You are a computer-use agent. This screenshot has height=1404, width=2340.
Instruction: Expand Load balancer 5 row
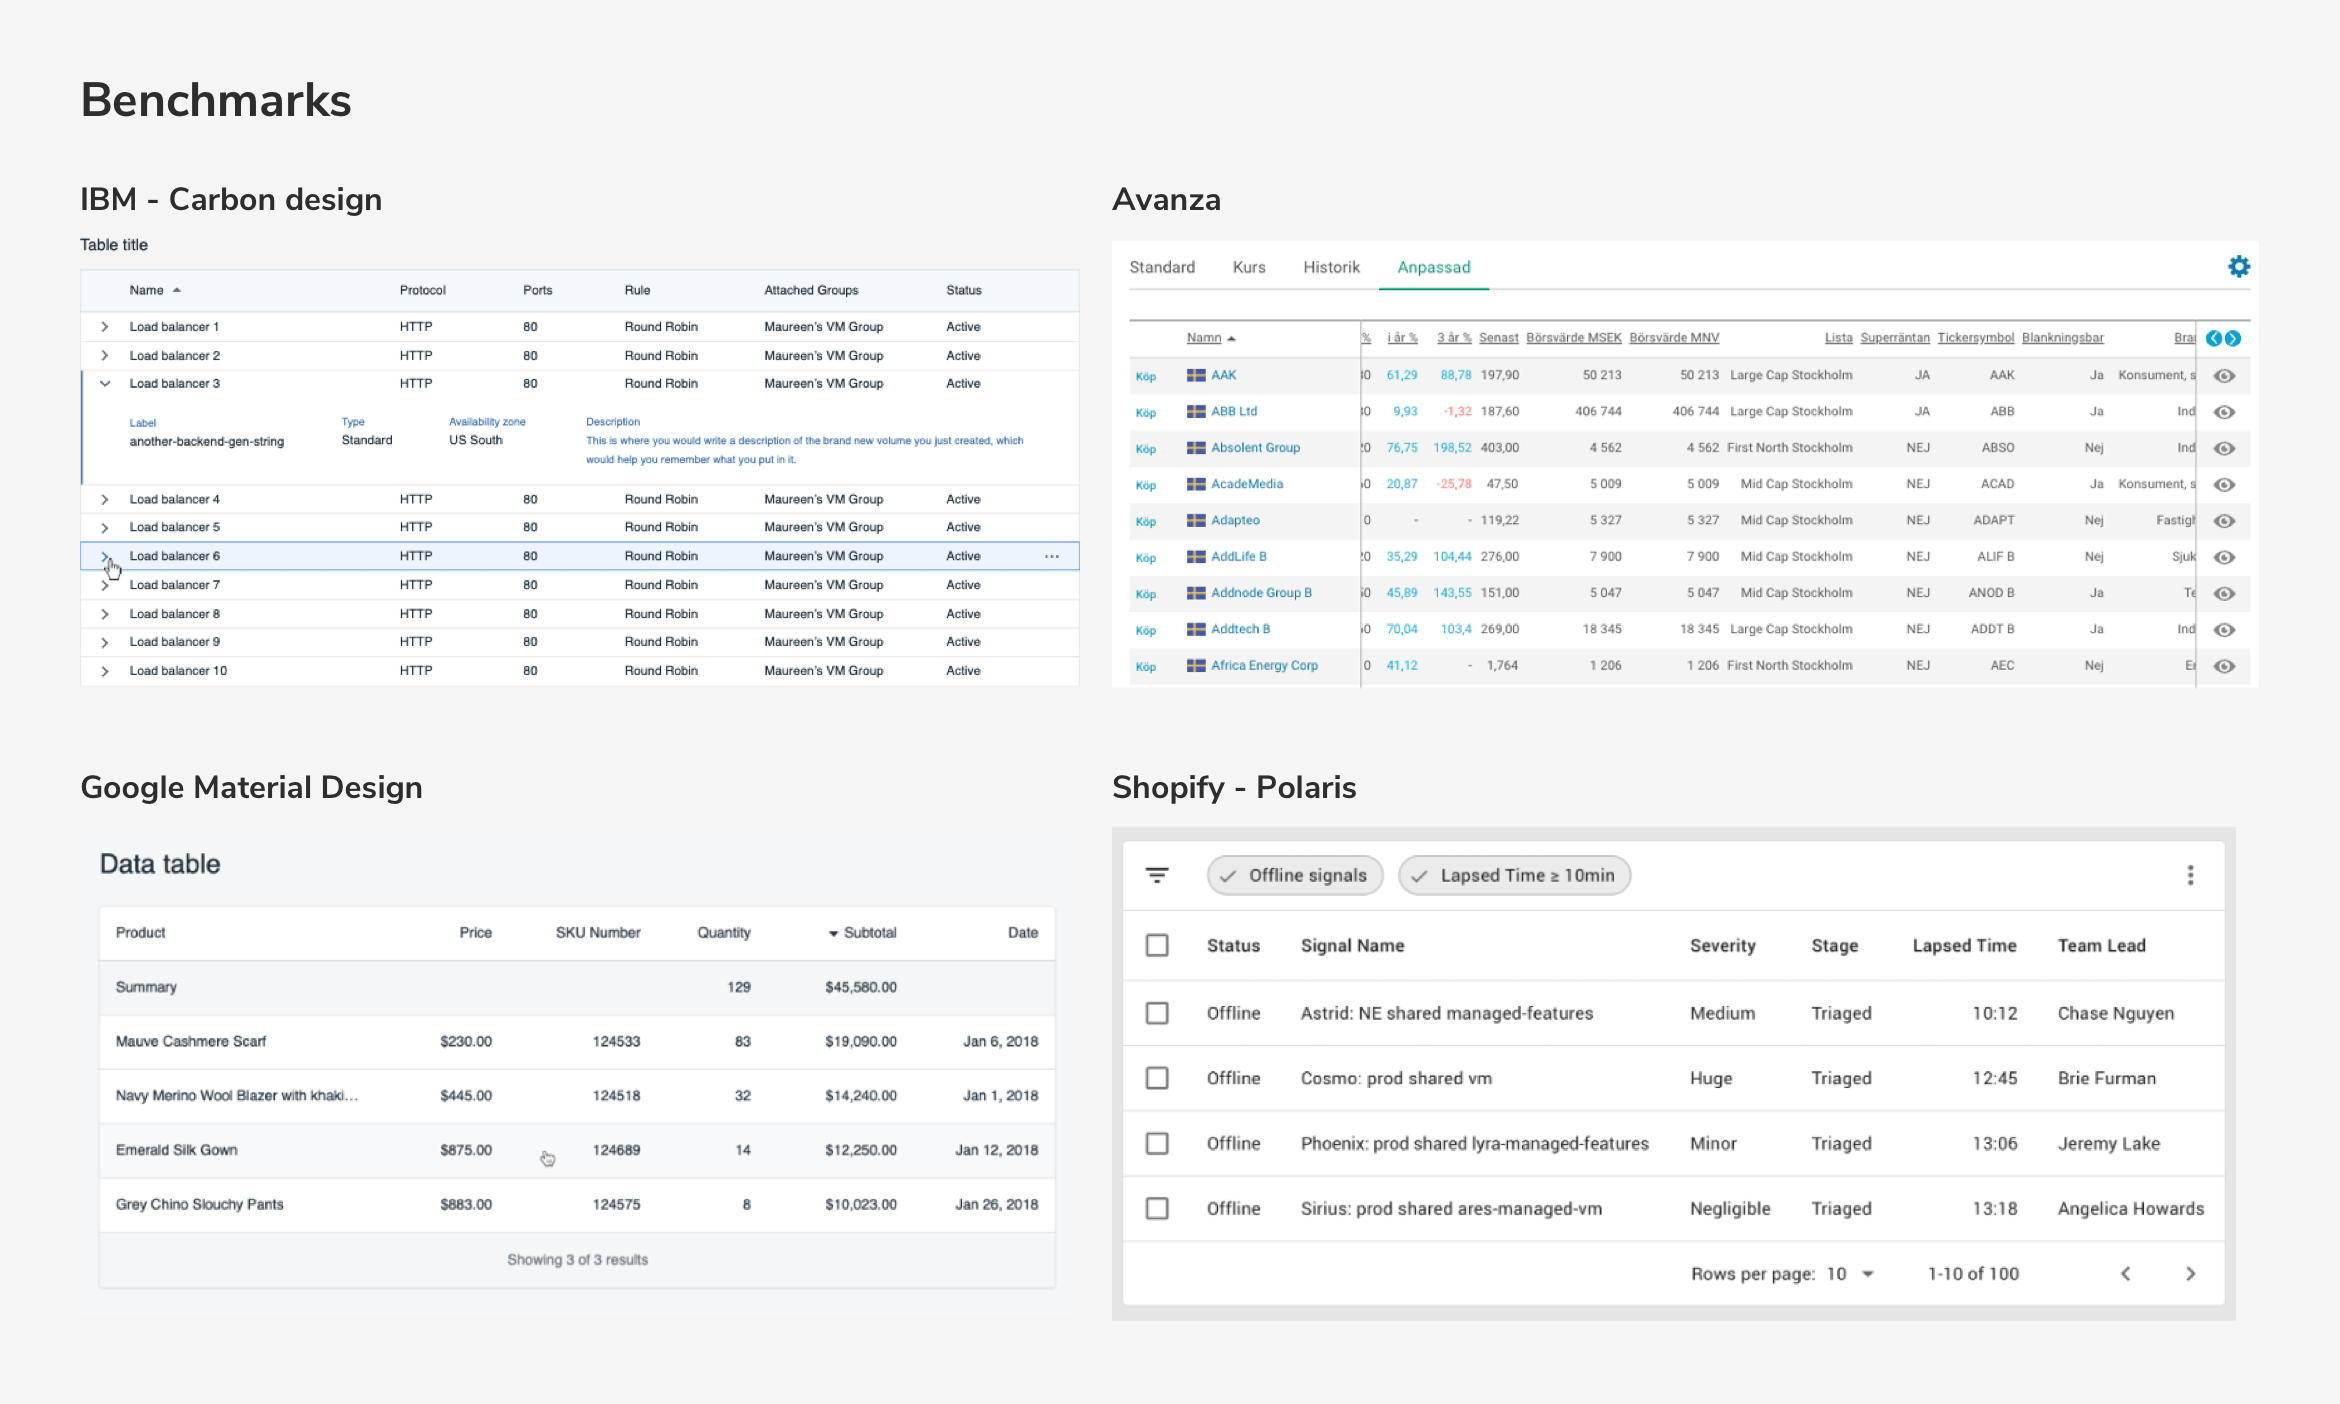104,527
